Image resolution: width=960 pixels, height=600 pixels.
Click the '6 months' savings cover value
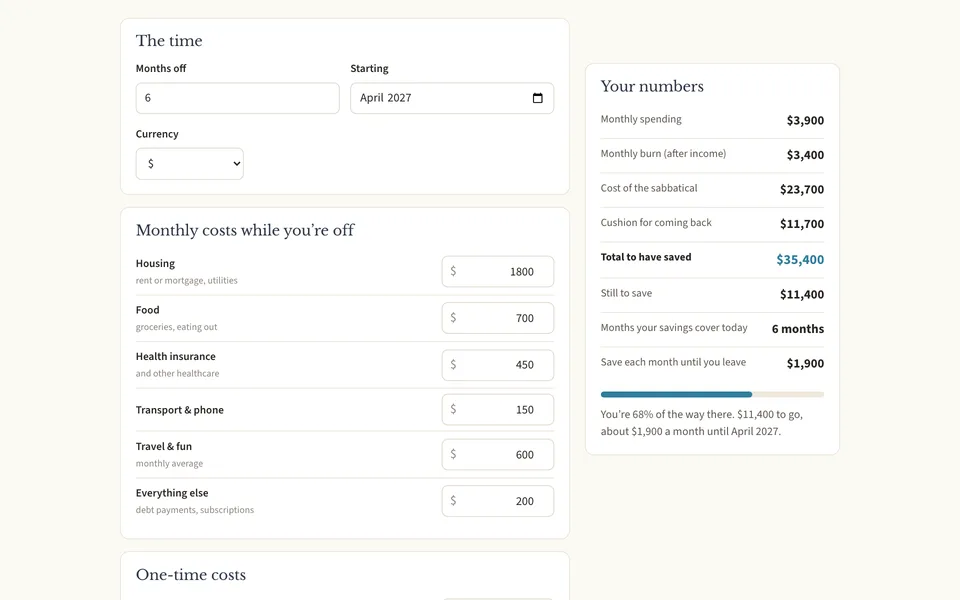(798, 329)
